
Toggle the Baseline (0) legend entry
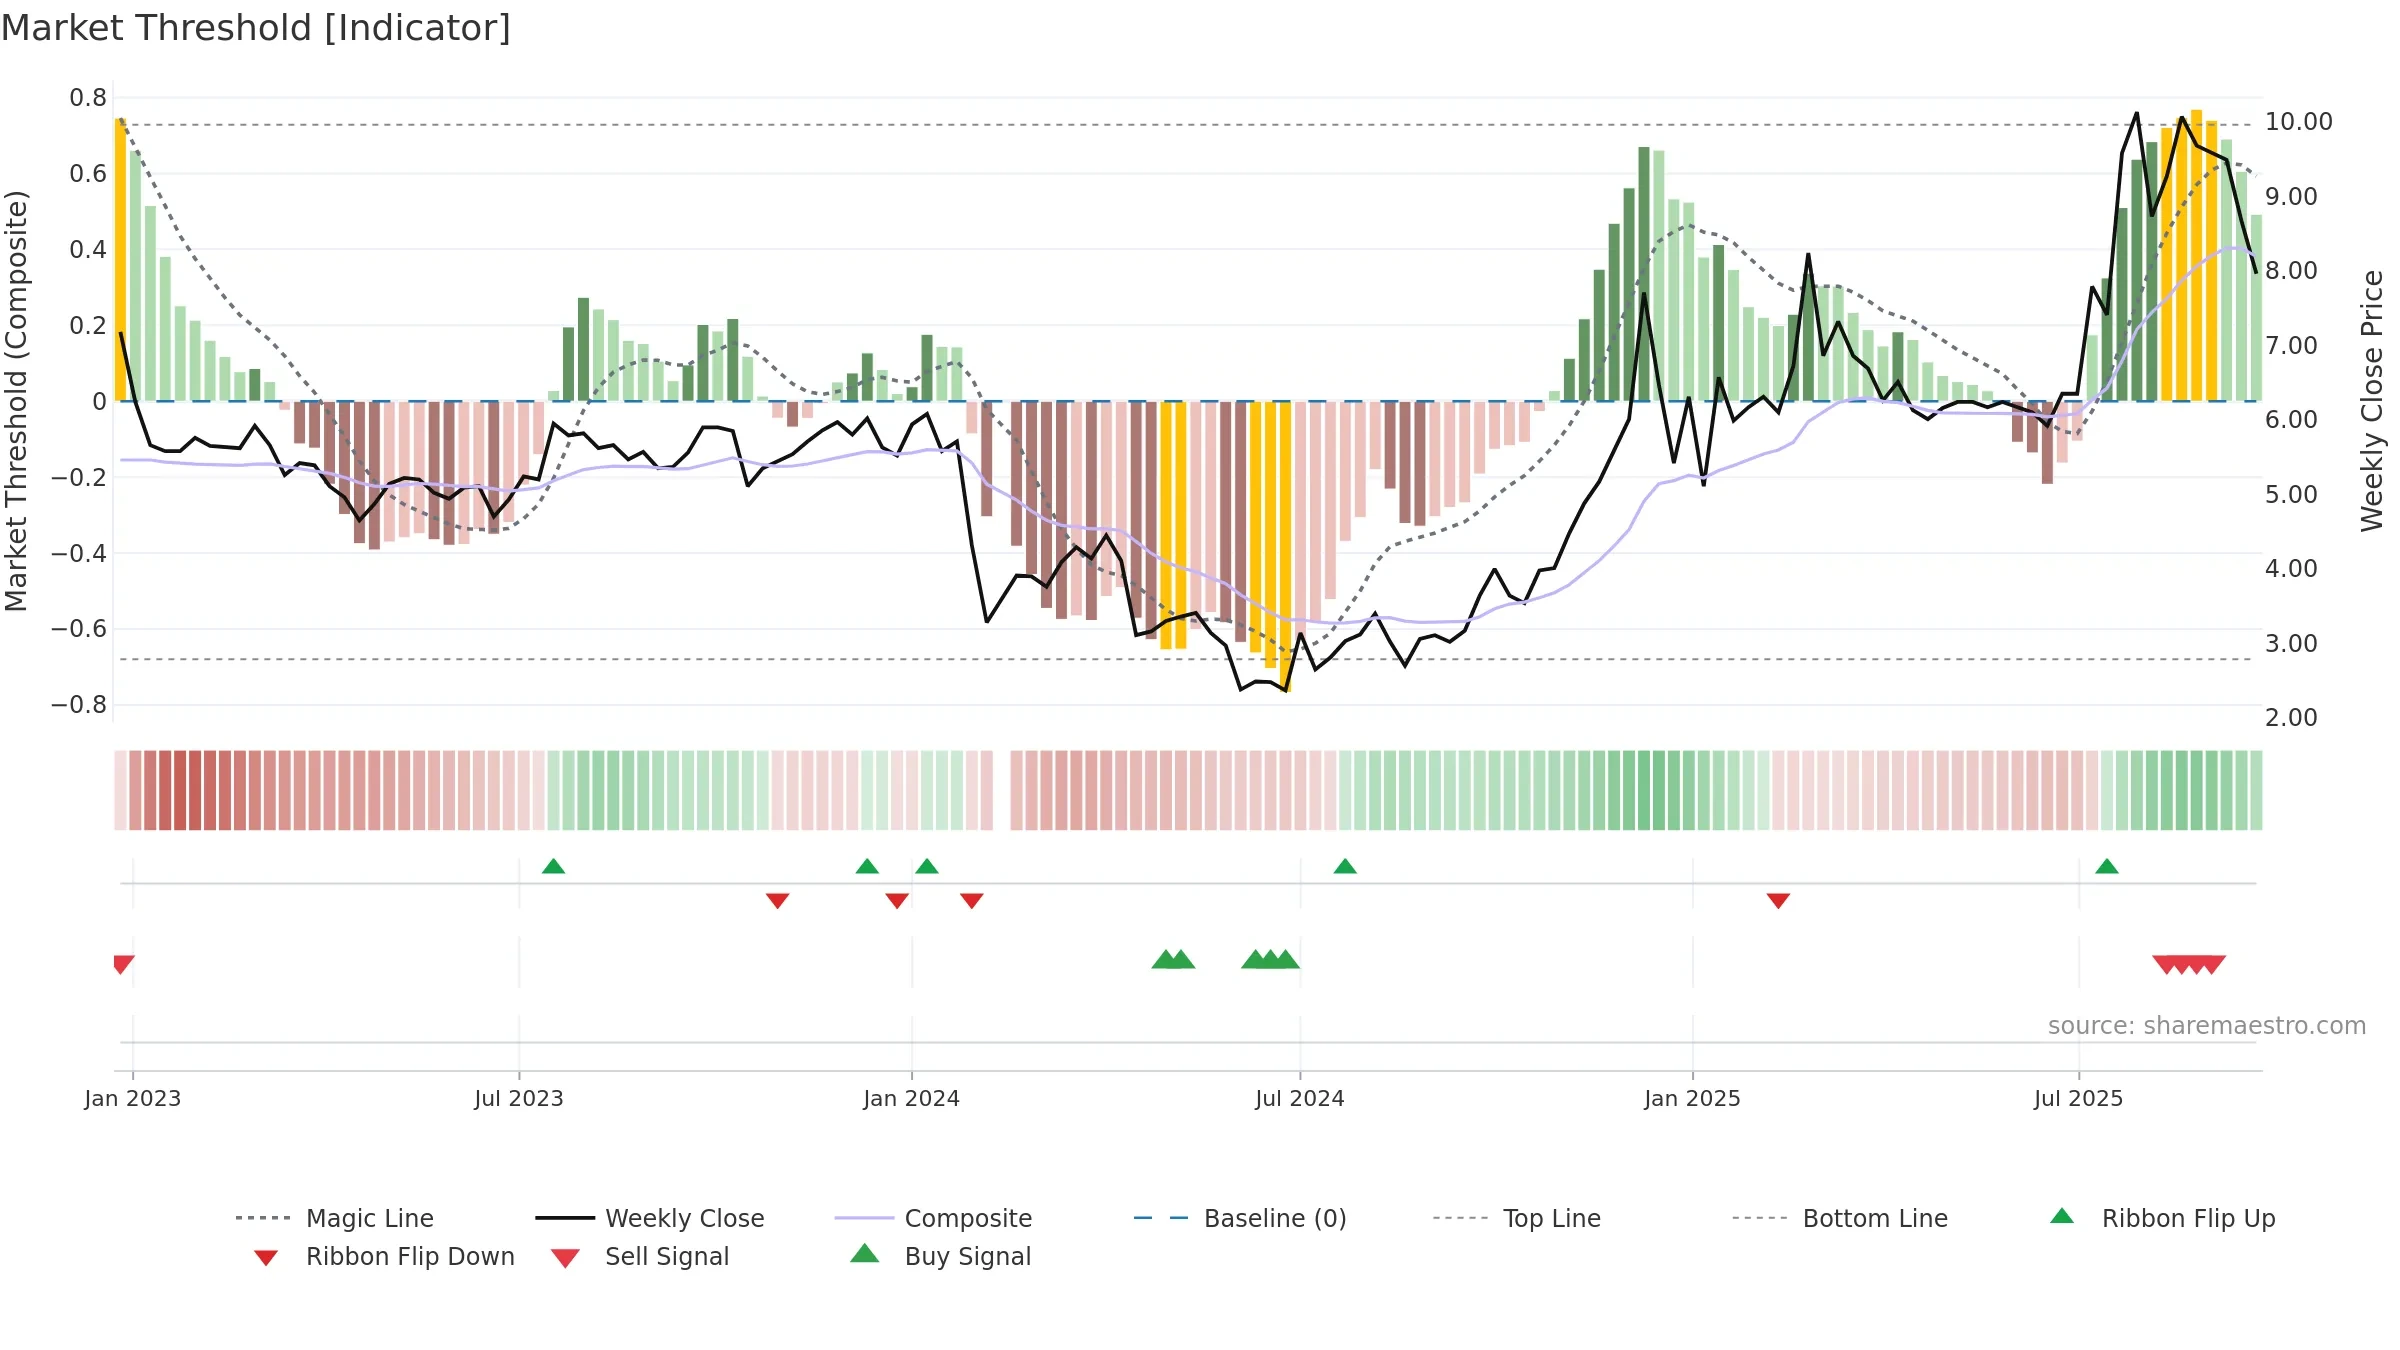point(1240,1218)
